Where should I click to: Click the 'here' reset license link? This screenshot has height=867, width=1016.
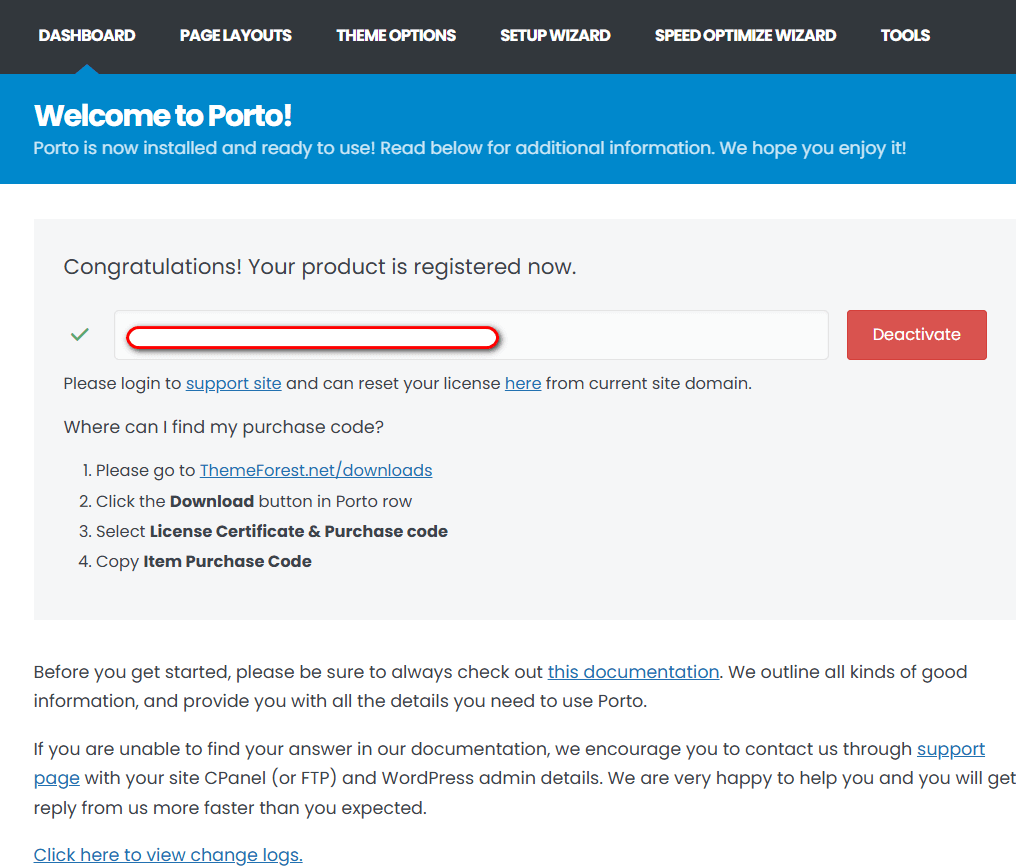pyautogui.click(x=523, y=384)
